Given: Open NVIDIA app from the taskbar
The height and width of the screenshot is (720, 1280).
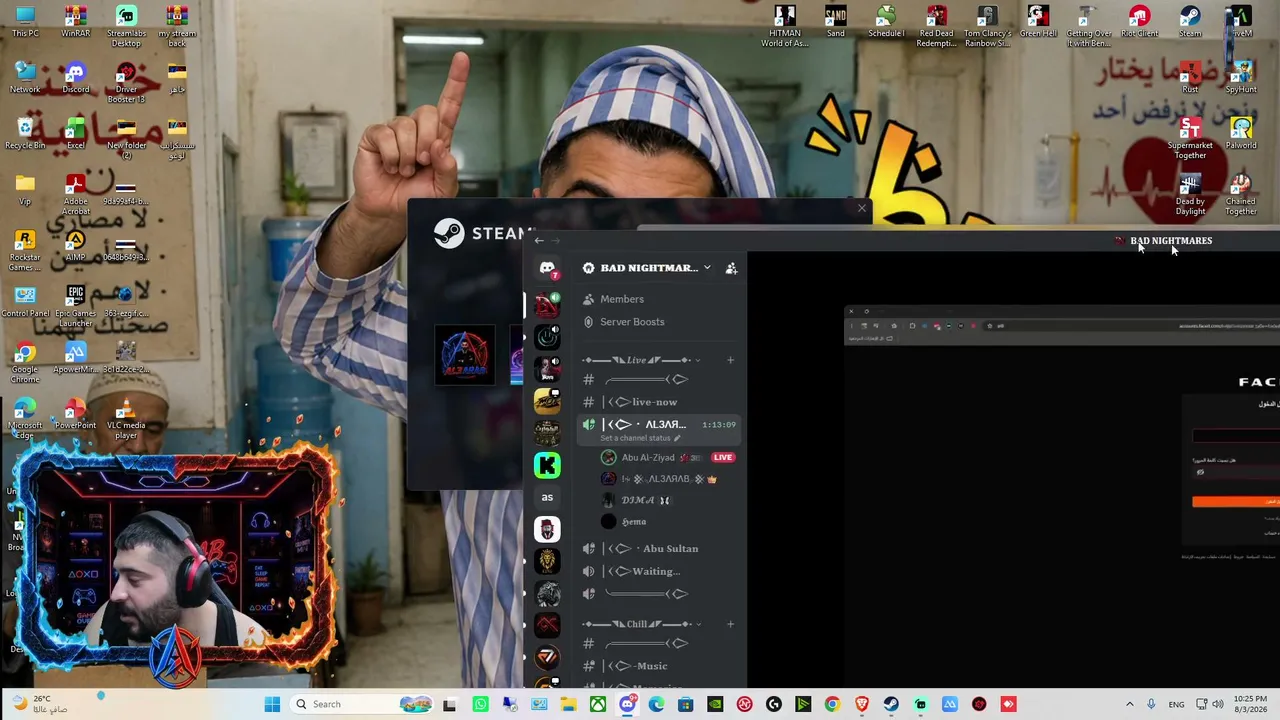Looking at the screenshot, I should point(715,704).
